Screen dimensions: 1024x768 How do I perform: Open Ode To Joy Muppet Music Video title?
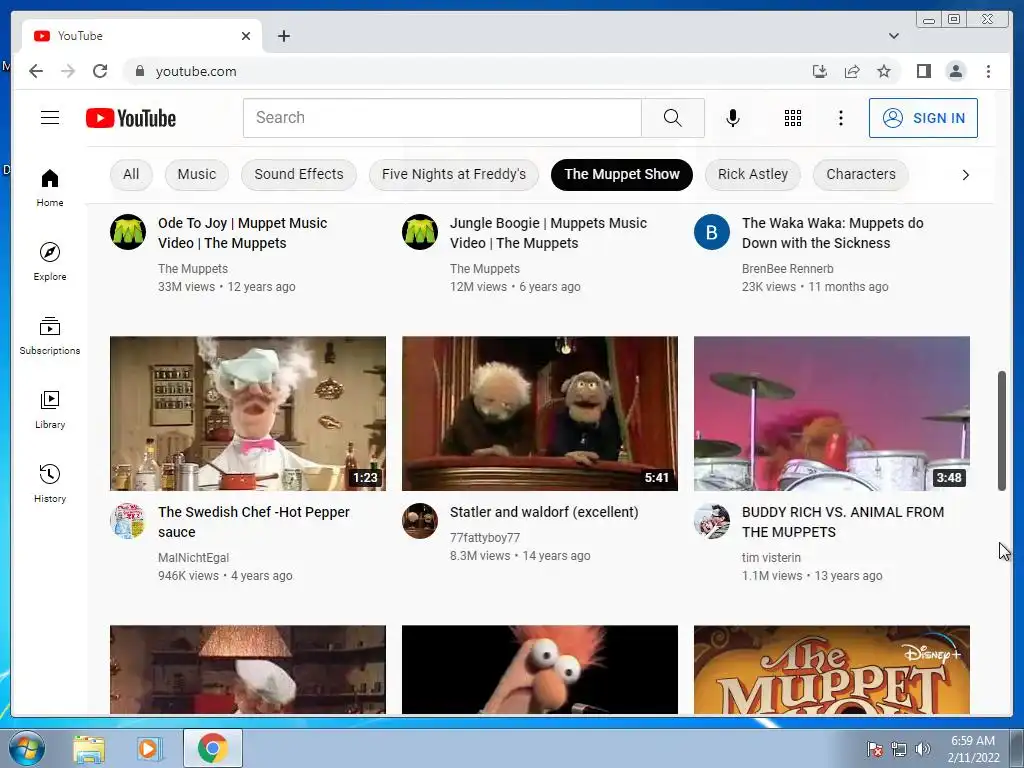click(242, 232)
